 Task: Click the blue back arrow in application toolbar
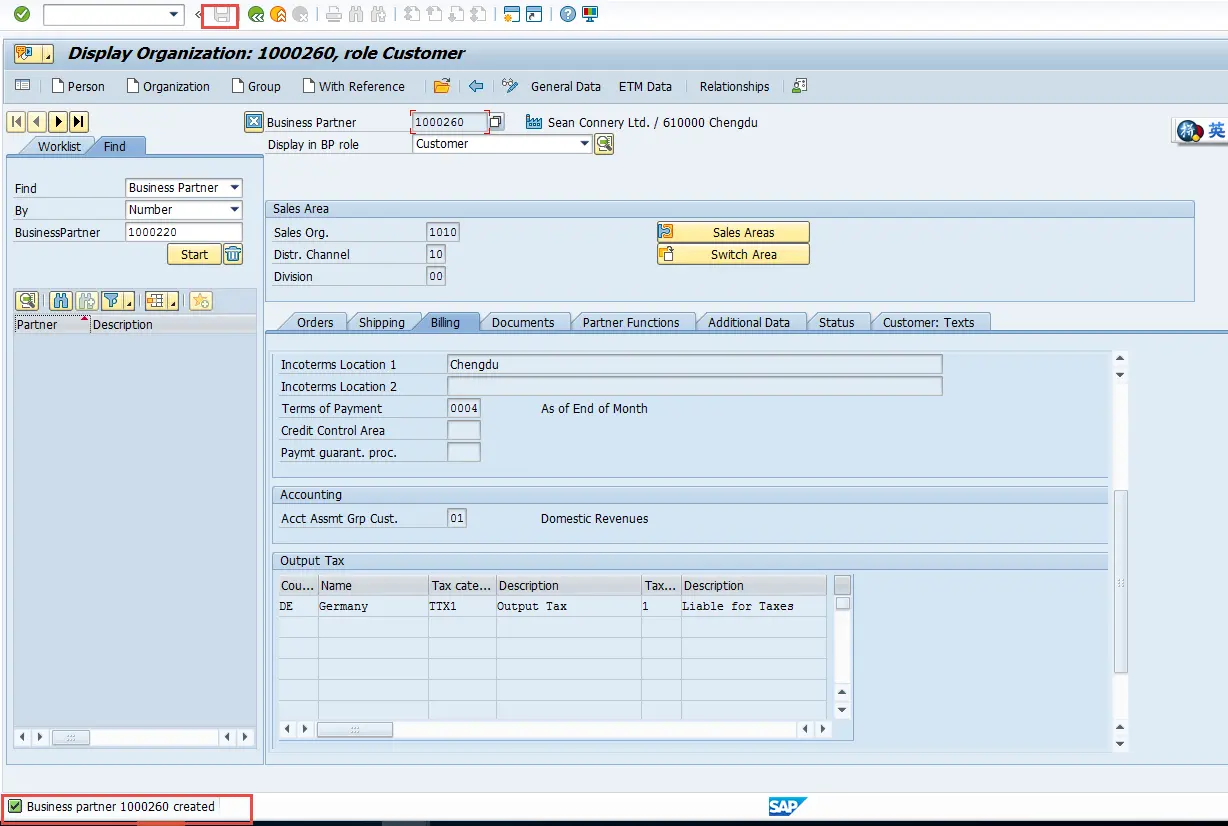pos(476,86)
